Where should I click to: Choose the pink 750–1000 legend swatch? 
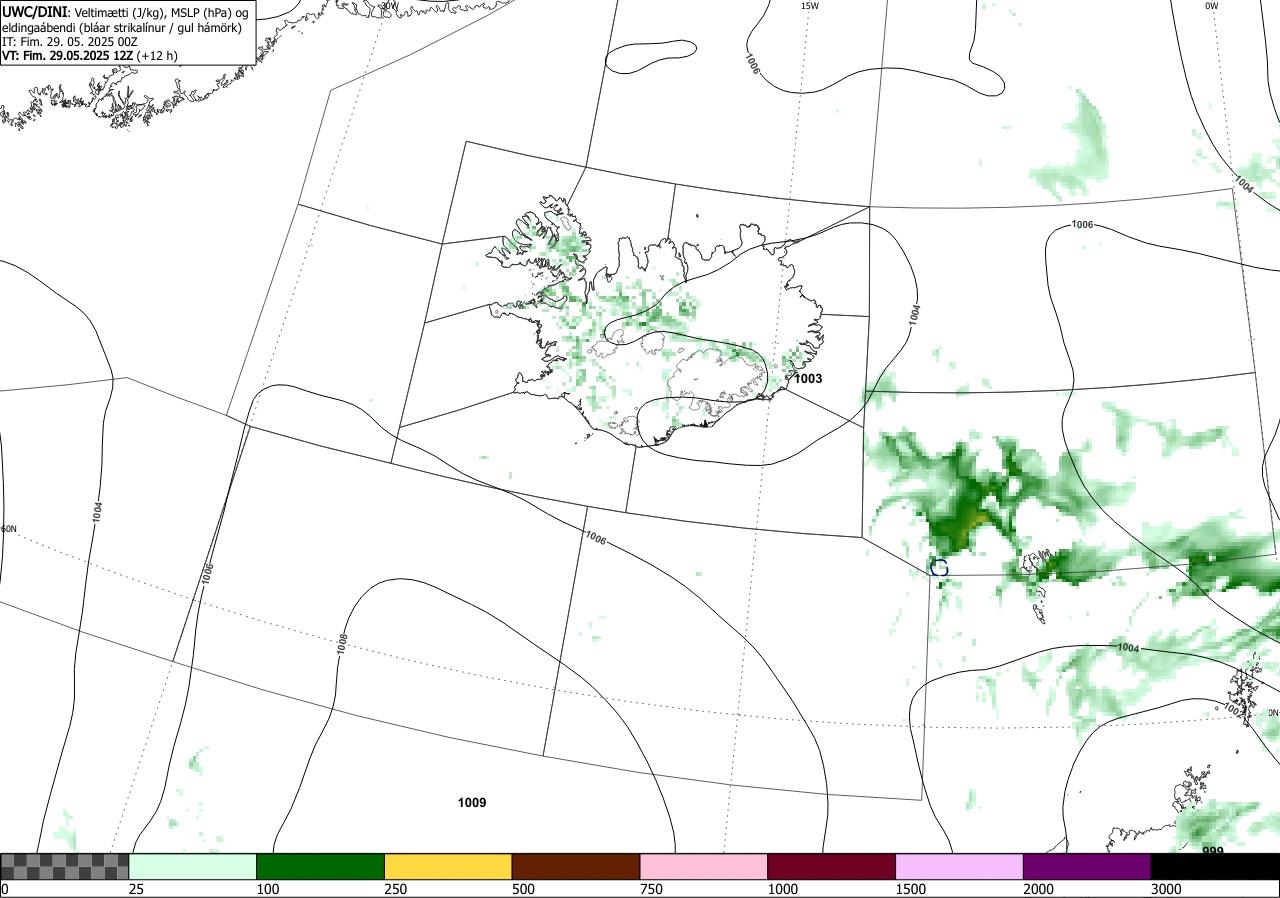(704, 866)
